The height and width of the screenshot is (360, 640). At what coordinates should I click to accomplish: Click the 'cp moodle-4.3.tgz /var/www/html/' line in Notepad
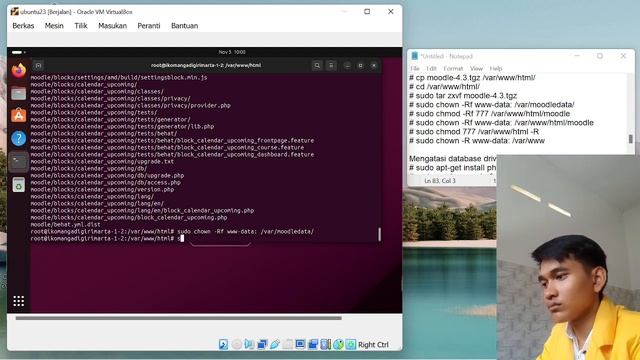[x=472, y=78]
